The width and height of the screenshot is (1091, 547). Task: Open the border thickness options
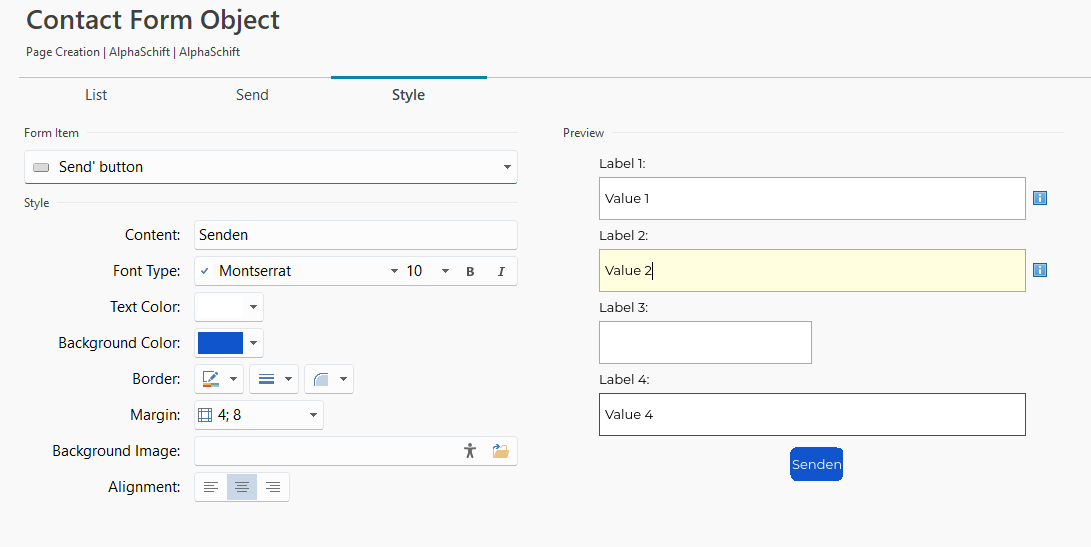tap(274, 379)
